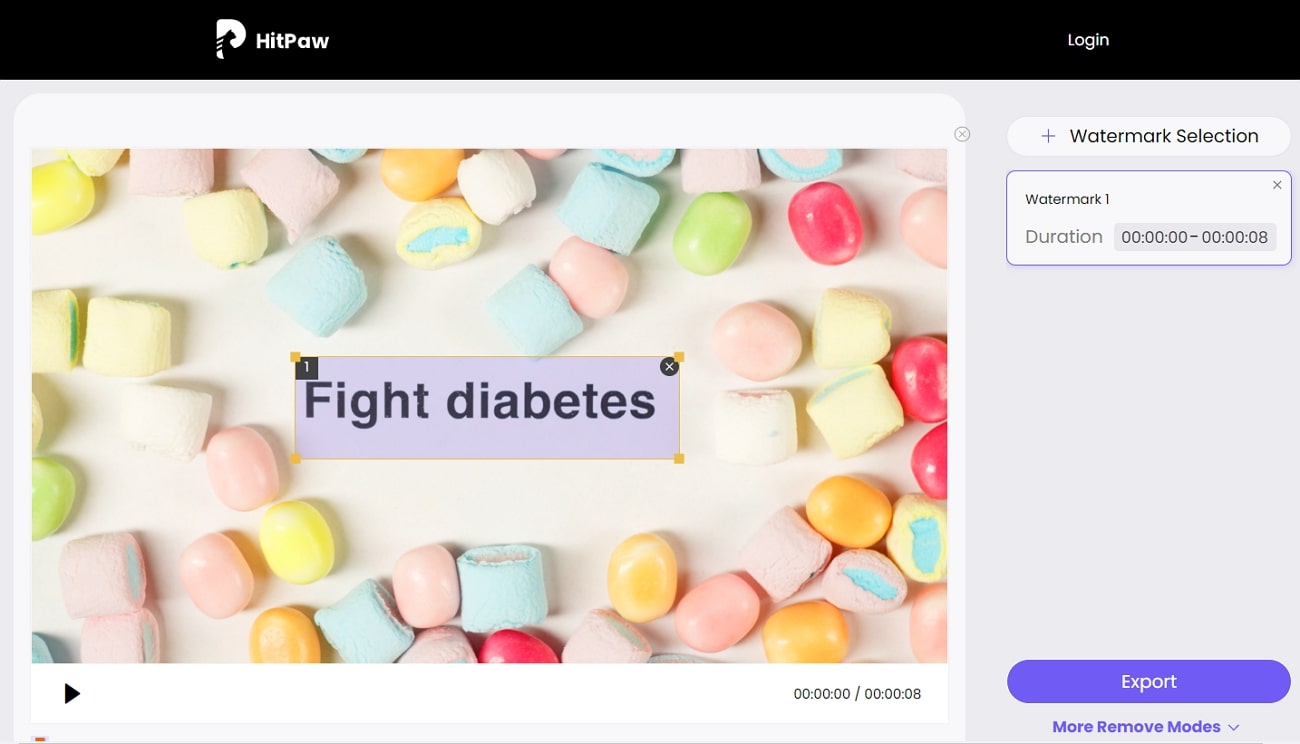The width and height of the screenshot is (1300, 744).
Task: Play the video preview
Action: [72, 693]
